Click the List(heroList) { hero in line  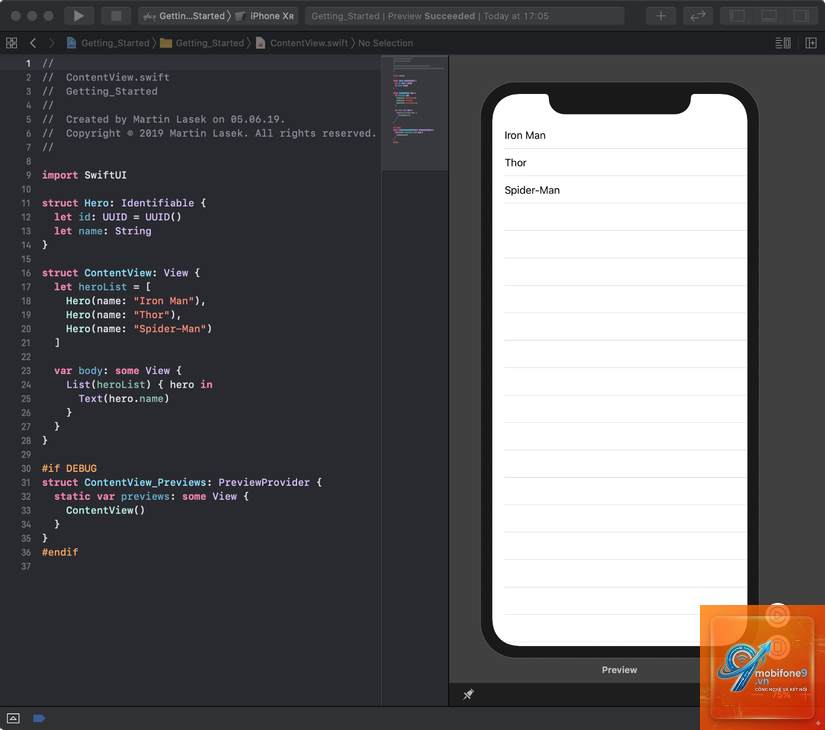coord(139,385)
